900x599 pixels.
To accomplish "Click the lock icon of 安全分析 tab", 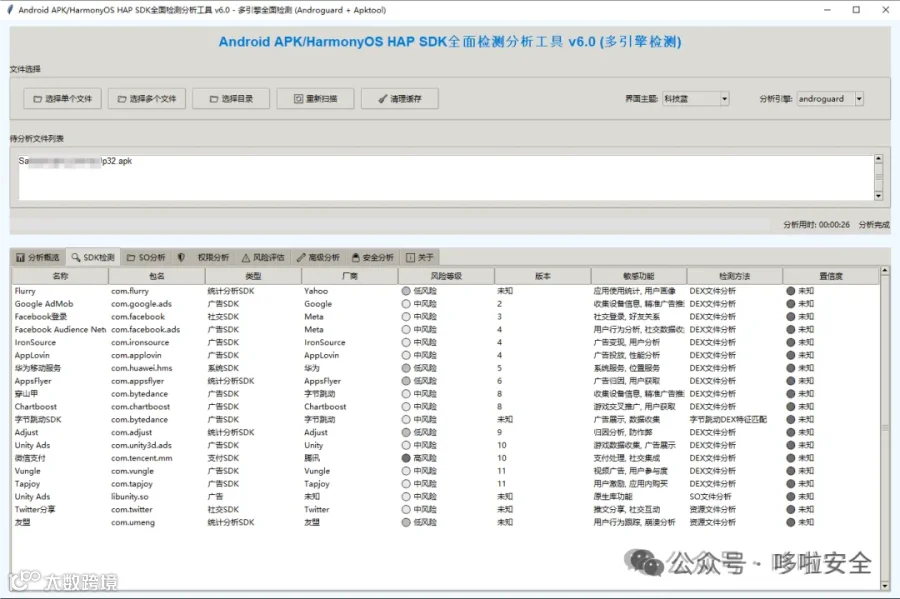I will [x=356, y=258].
